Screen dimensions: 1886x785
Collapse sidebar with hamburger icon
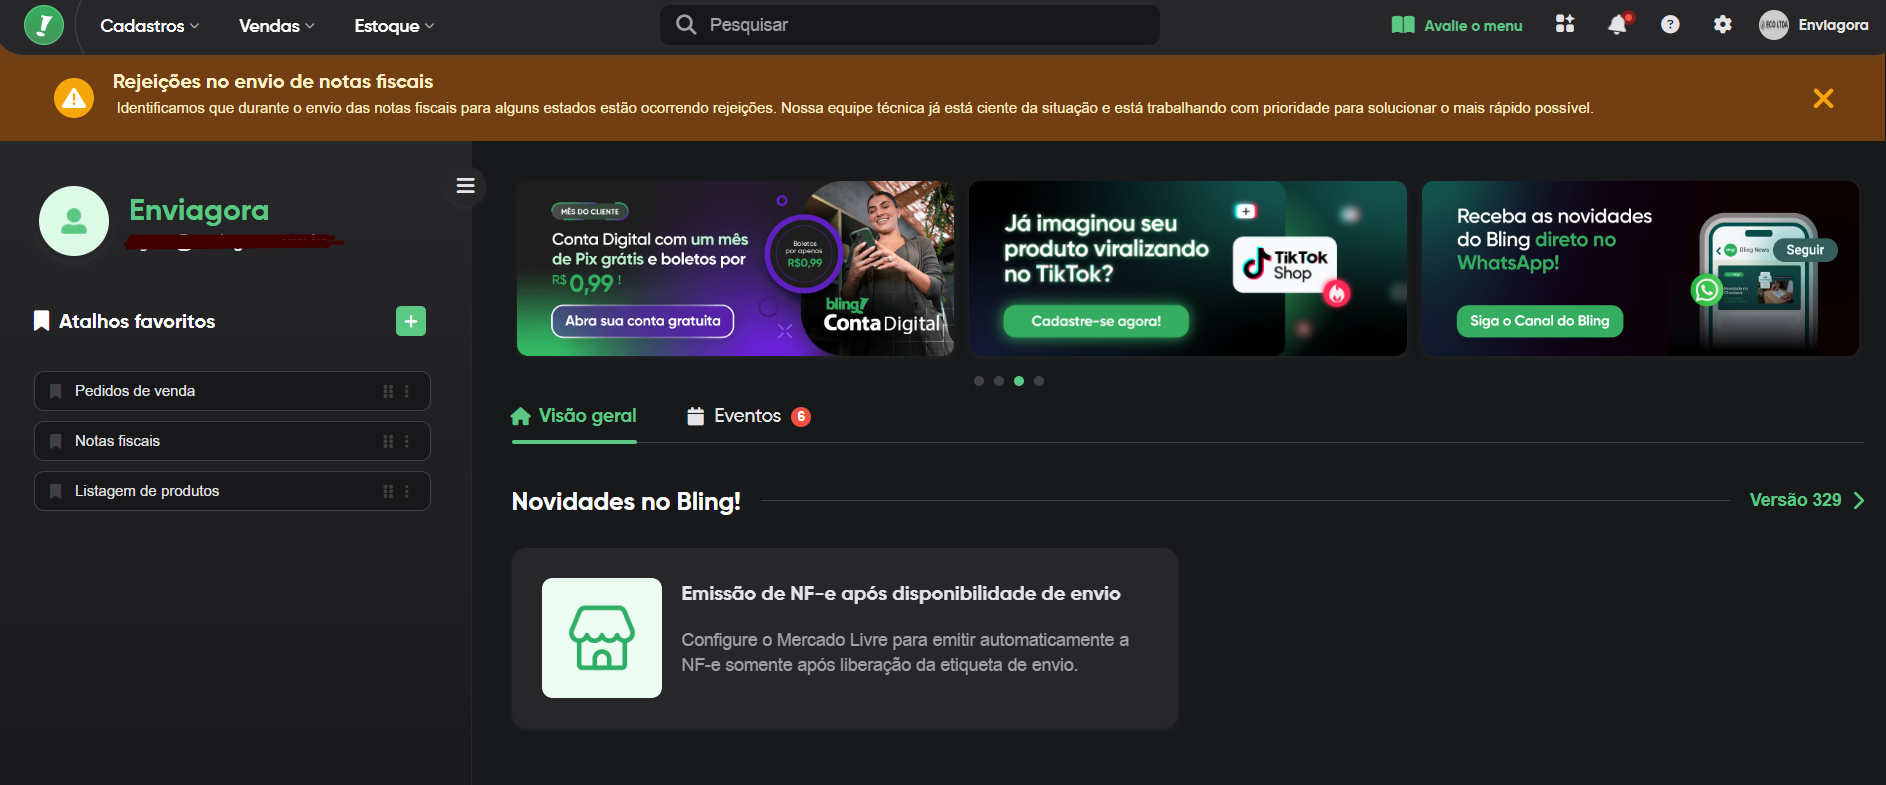[465, 186]
